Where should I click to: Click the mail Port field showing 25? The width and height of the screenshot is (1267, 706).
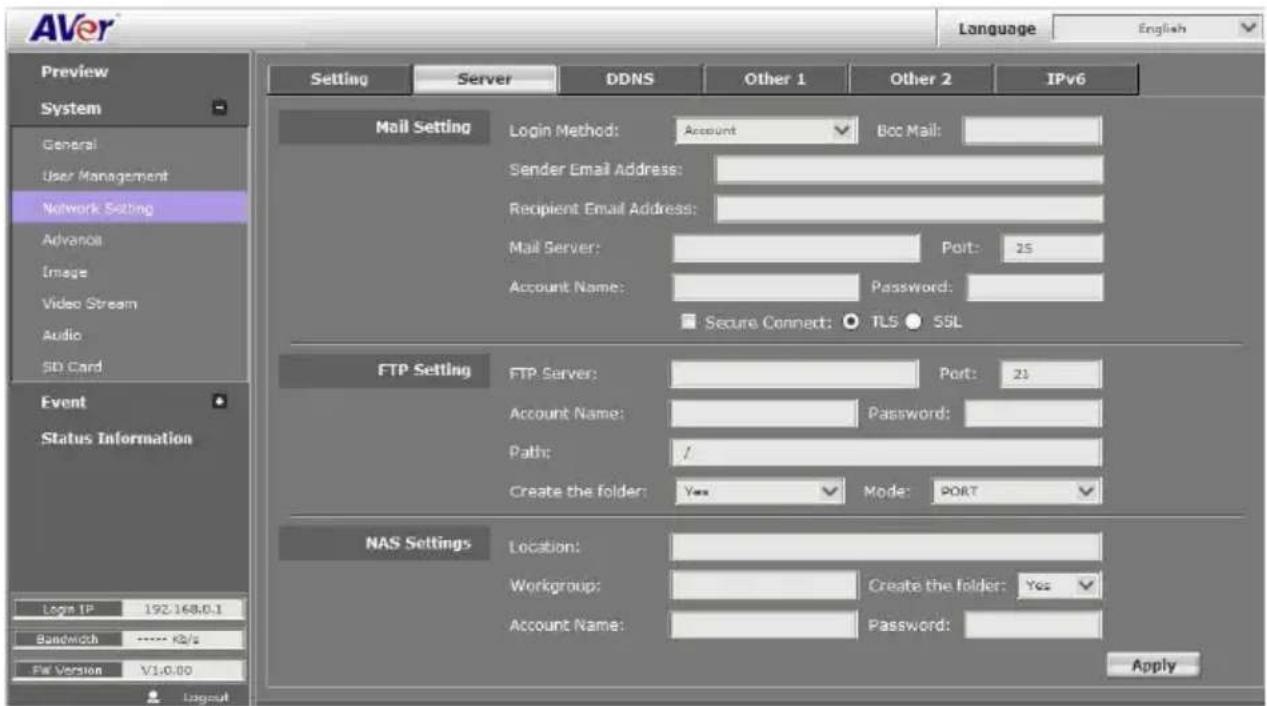pos(1052,249)
